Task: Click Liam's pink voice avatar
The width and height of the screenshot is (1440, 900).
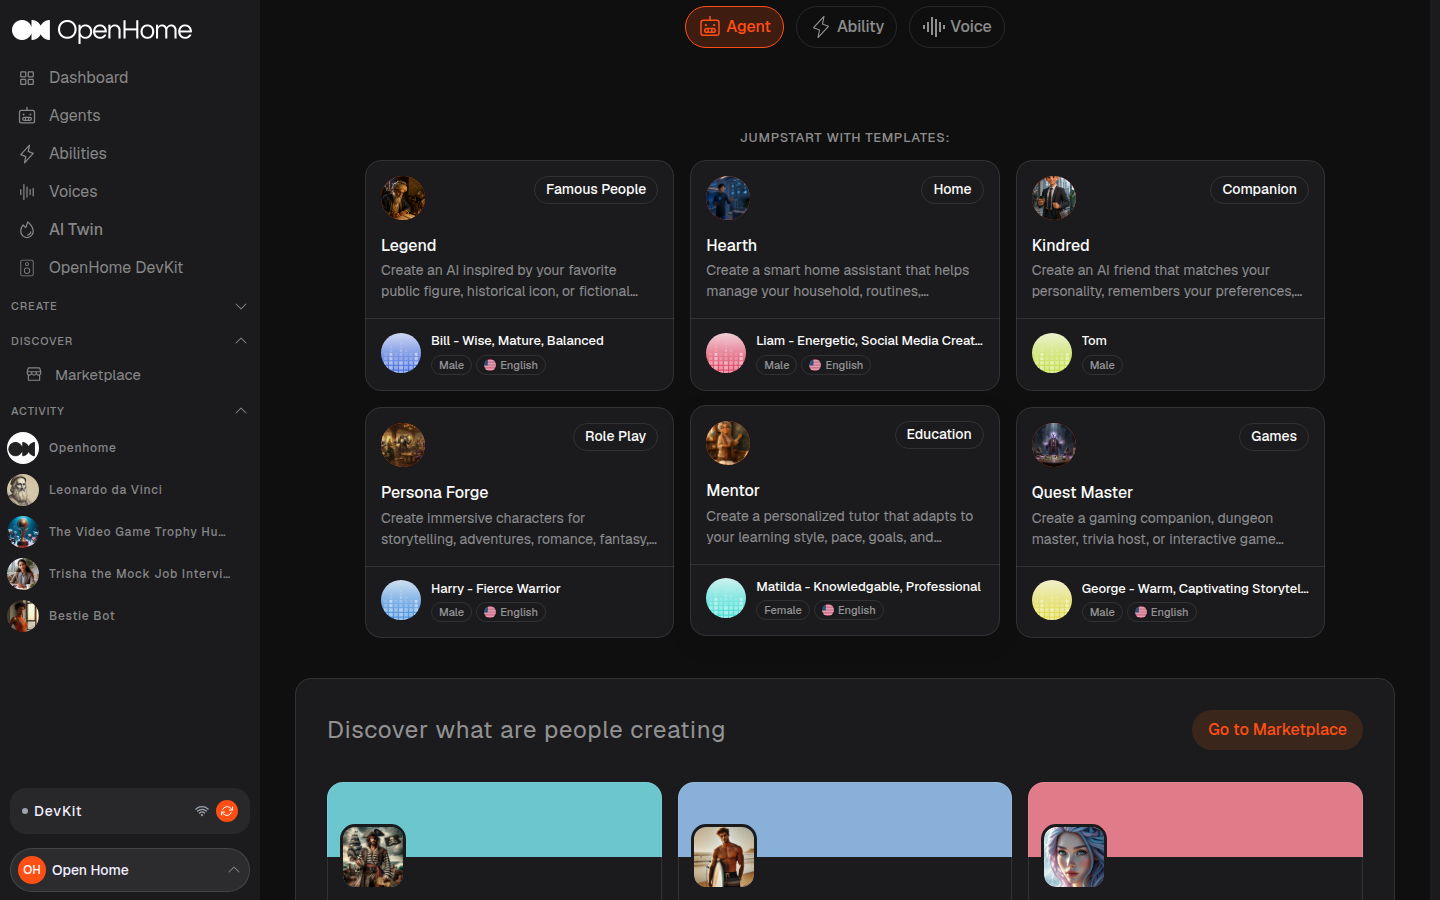Action: pos(726,353)
